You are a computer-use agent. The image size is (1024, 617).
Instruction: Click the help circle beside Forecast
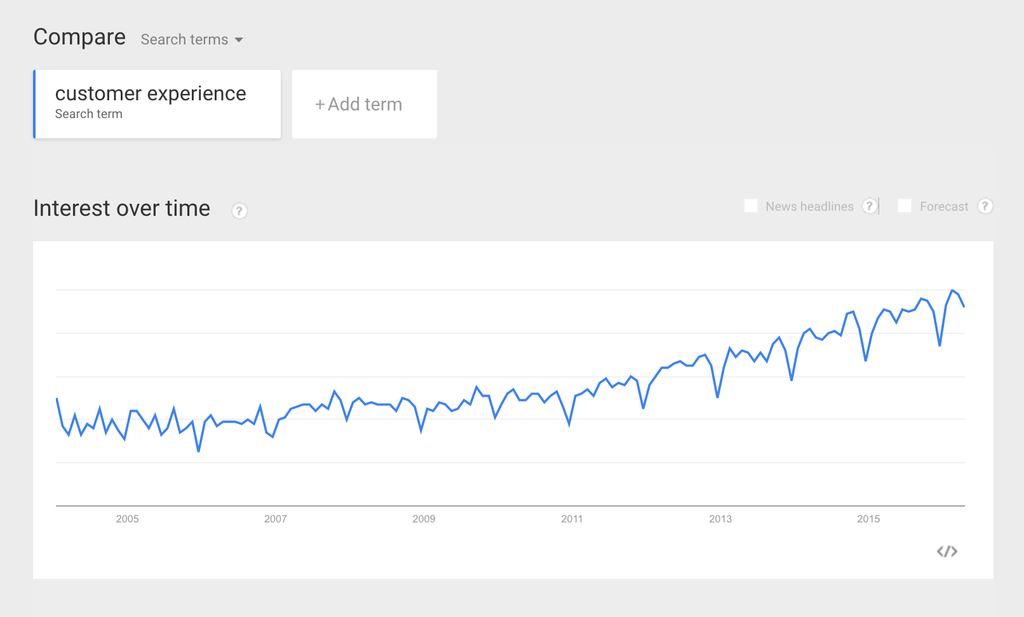986,206
